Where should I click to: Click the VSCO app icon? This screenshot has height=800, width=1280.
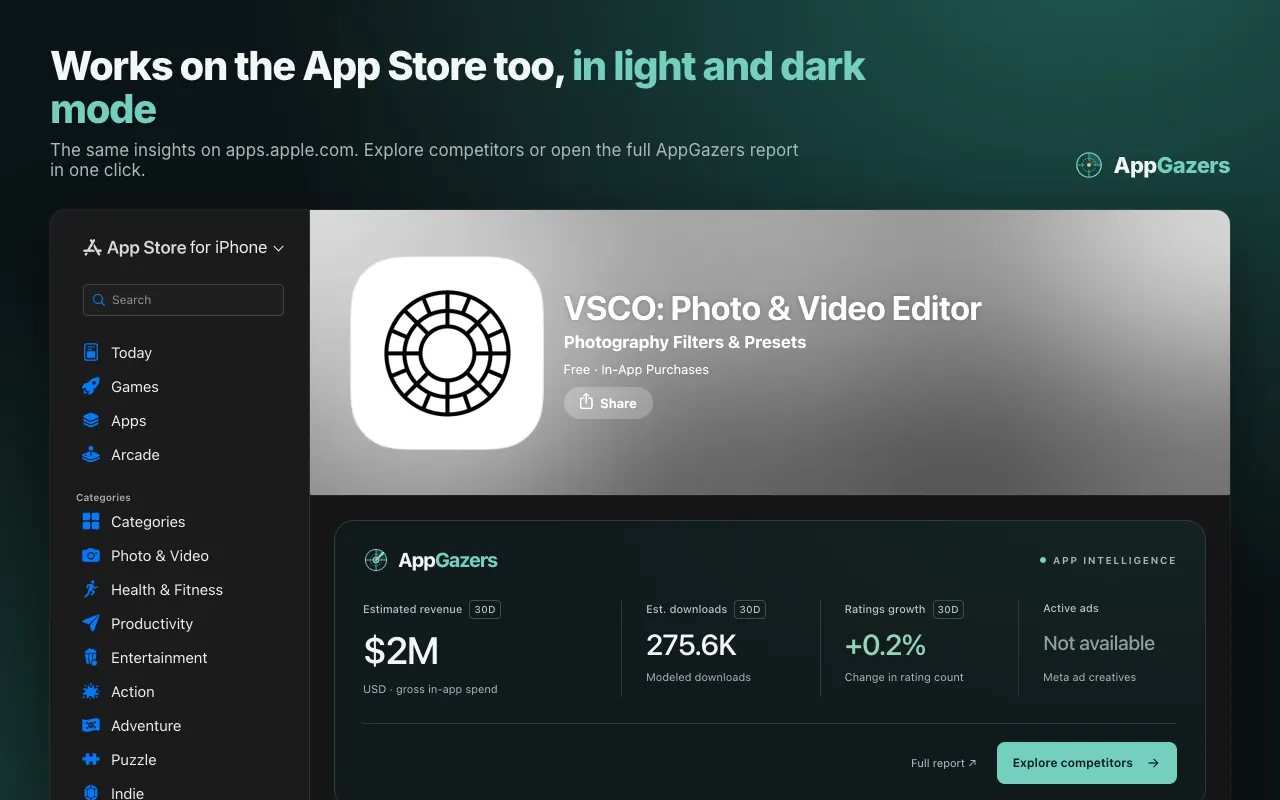(x=447, y=352)
